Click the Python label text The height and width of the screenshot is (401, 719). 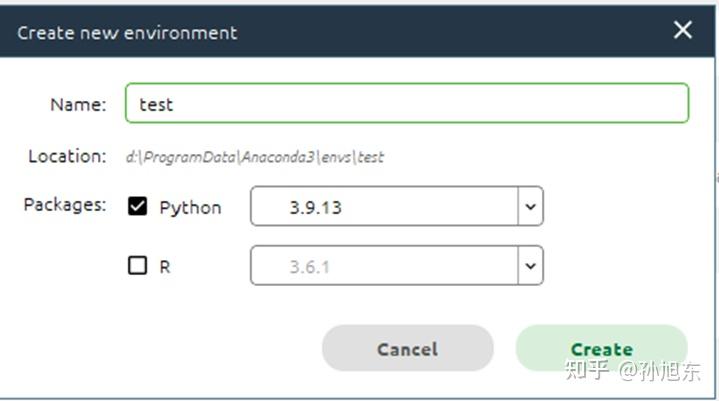click(190, 208)
